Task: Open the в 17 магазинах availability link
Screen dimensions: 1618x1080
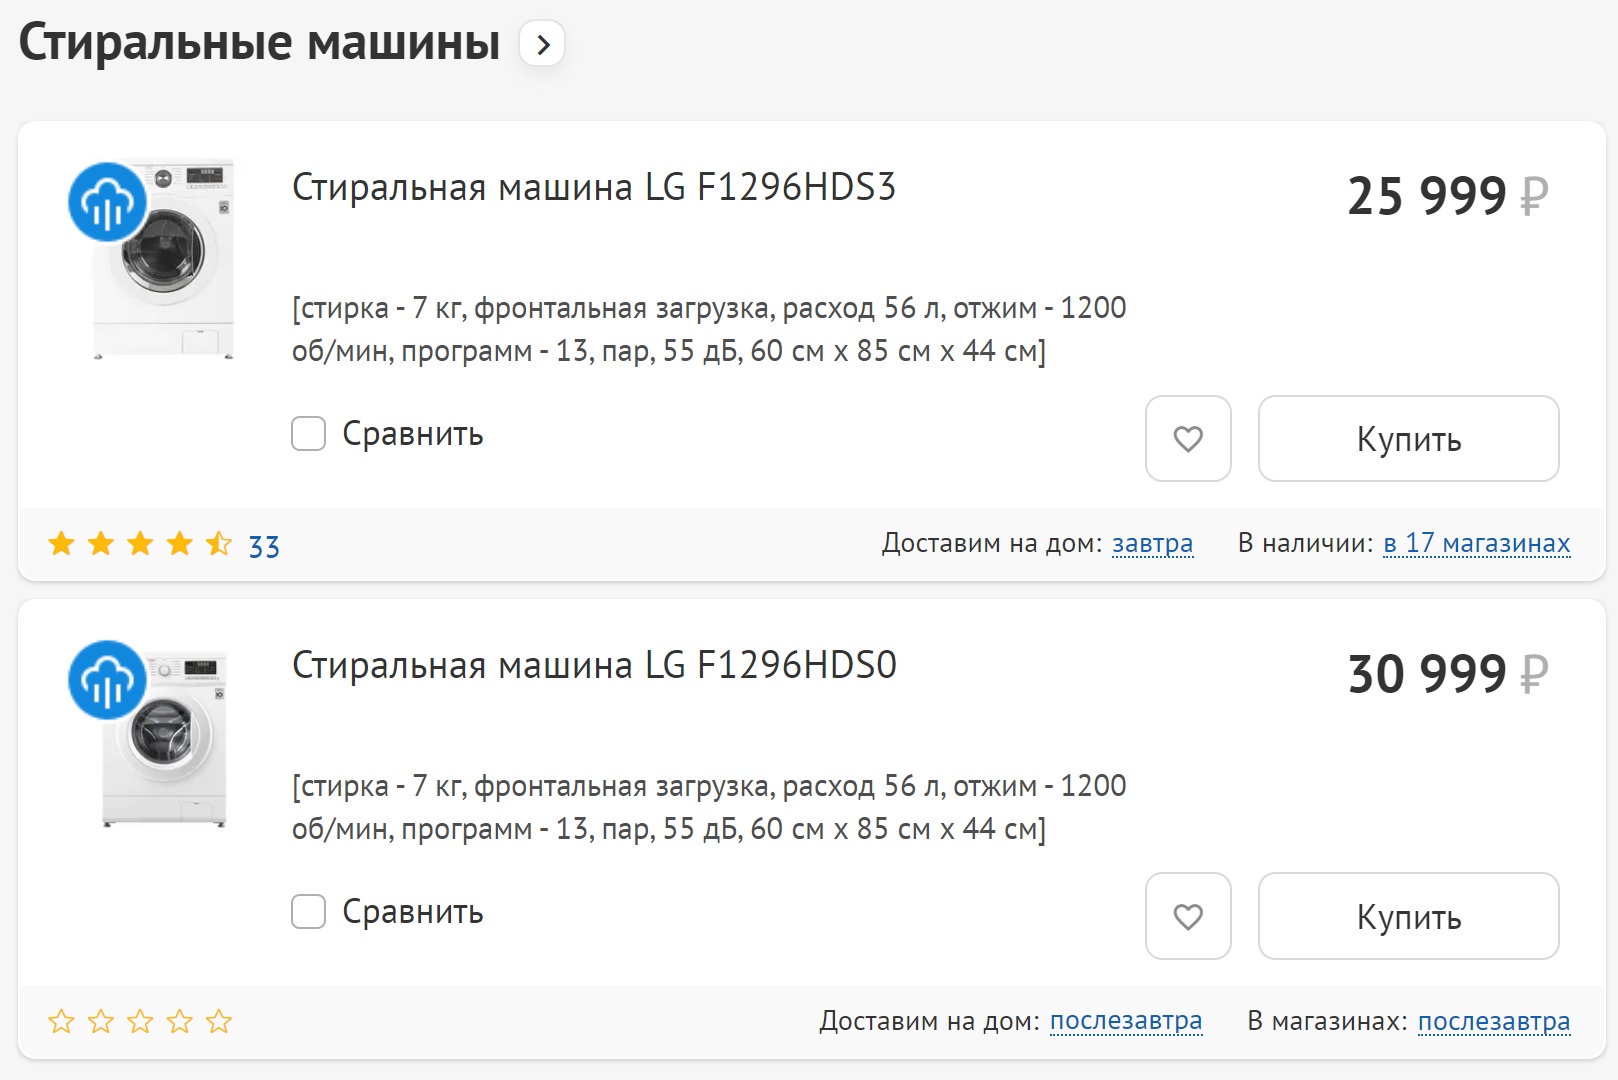Action: [1477, 543]
